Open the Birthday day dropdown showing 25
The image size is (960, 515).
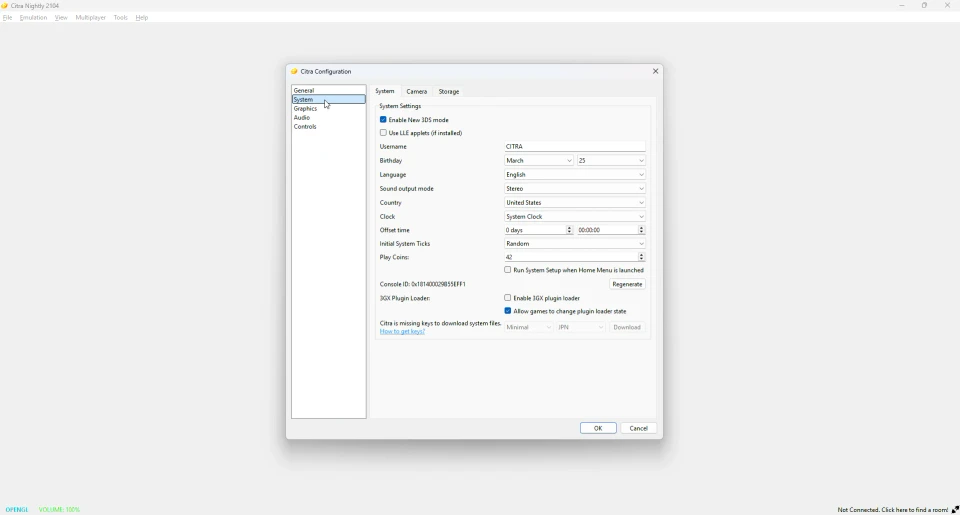coord(611,160)
